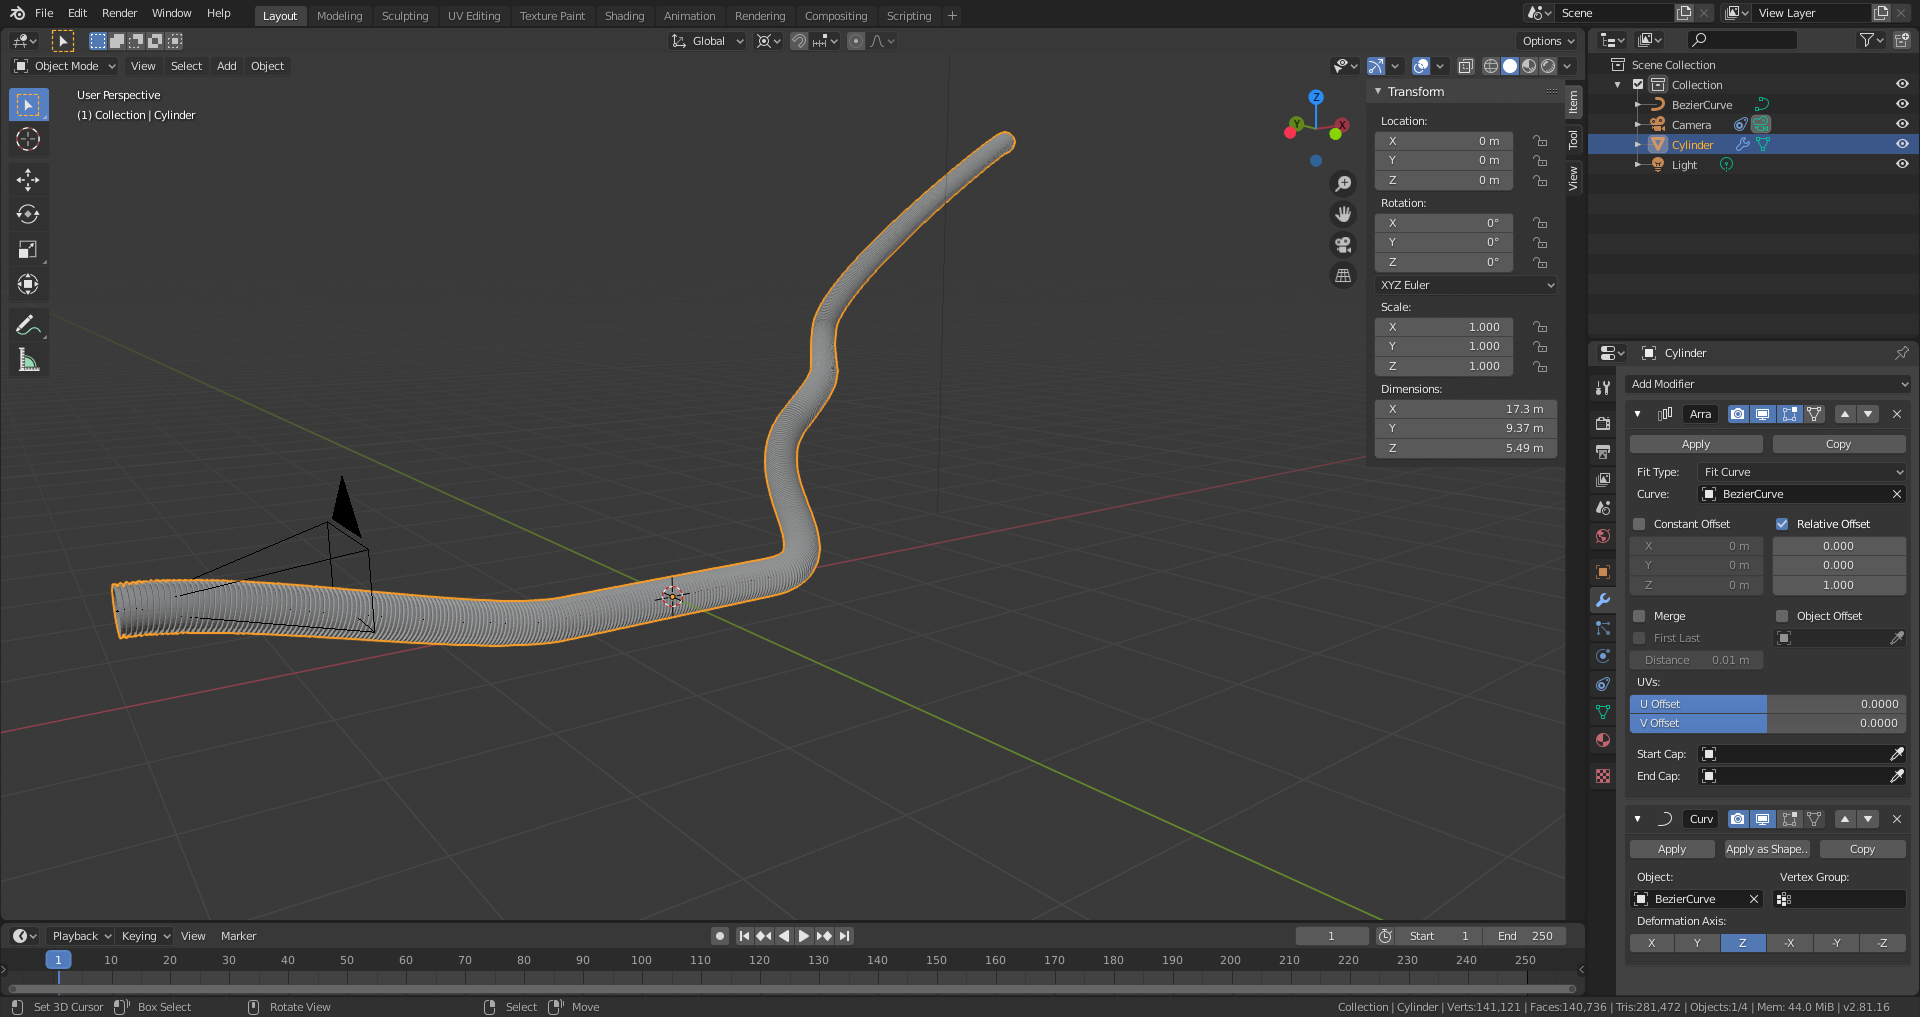Screen dimensions: 1920x1017
Task: Enable Object Offset checkbox
Action: coord(1782,616)
